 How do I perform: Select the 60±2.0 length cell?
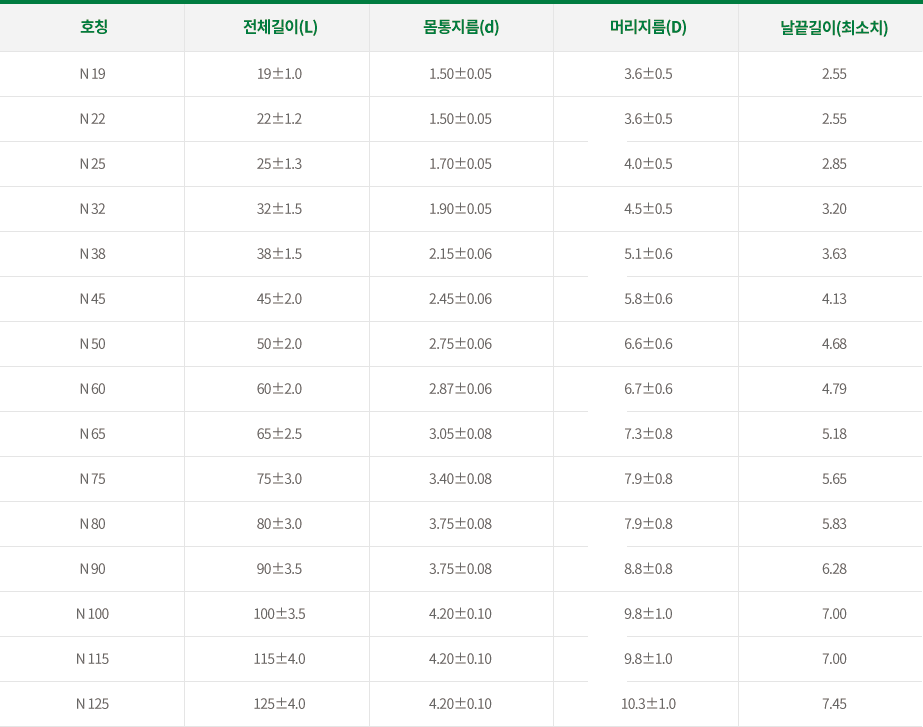coord(279,389)
